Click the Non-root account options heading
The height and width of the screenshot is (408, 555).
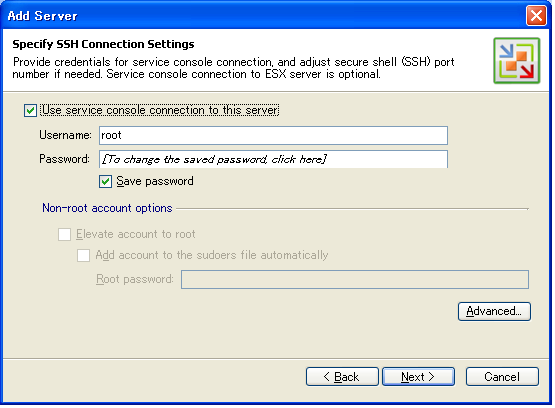pyautogui.click(x=107, y=208)
